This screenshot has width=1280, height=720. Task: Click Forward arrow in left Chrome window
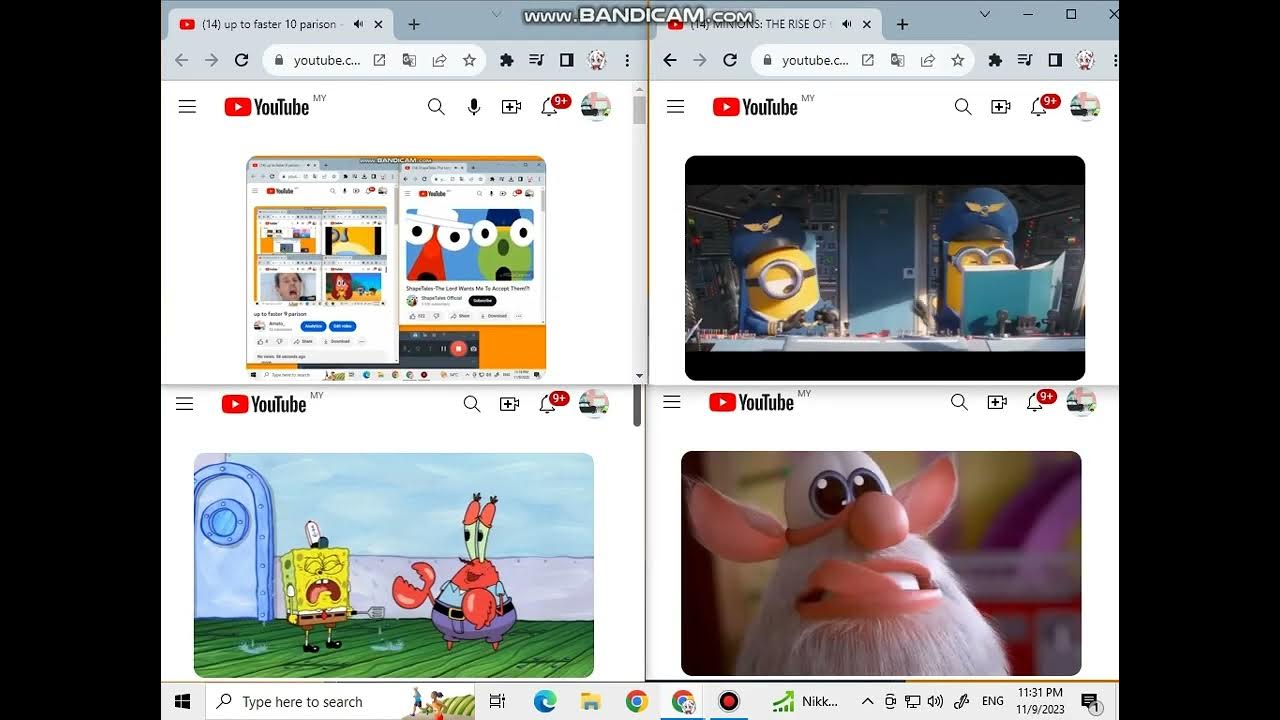point(211,60)
